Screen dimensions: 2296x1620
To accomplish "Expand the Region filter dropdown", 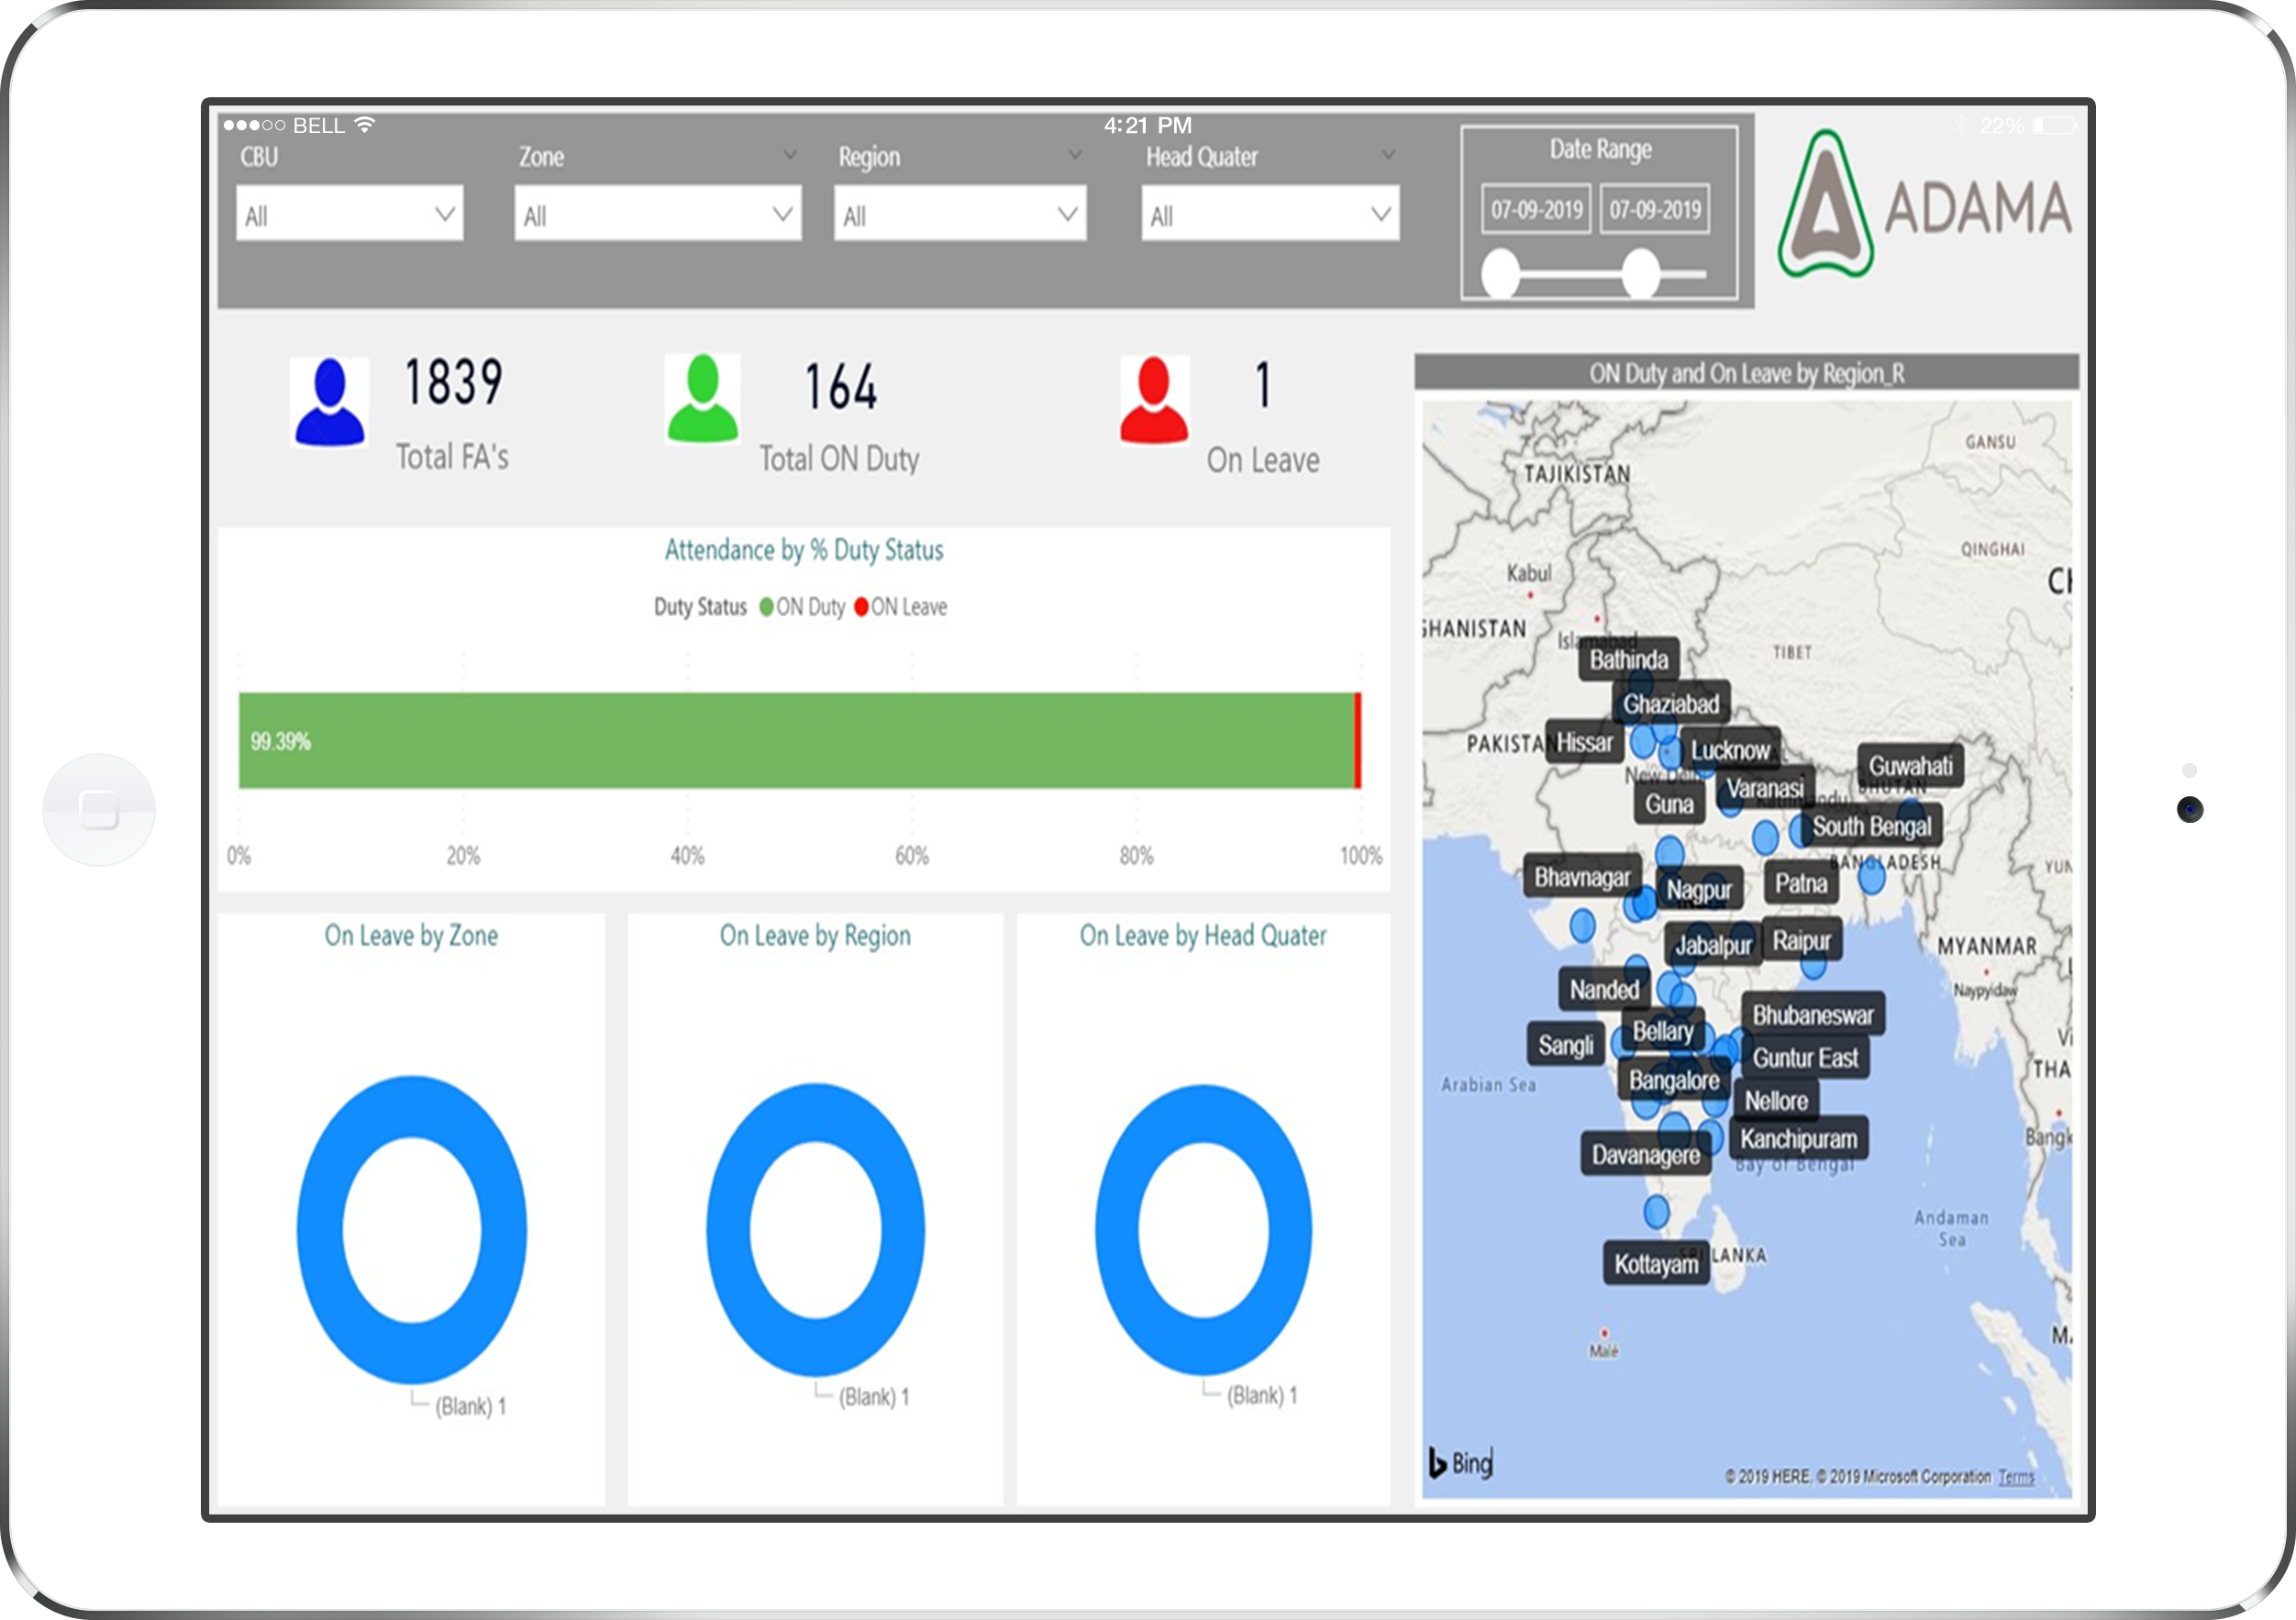I will pyautogui.click(x=960, y=214).
